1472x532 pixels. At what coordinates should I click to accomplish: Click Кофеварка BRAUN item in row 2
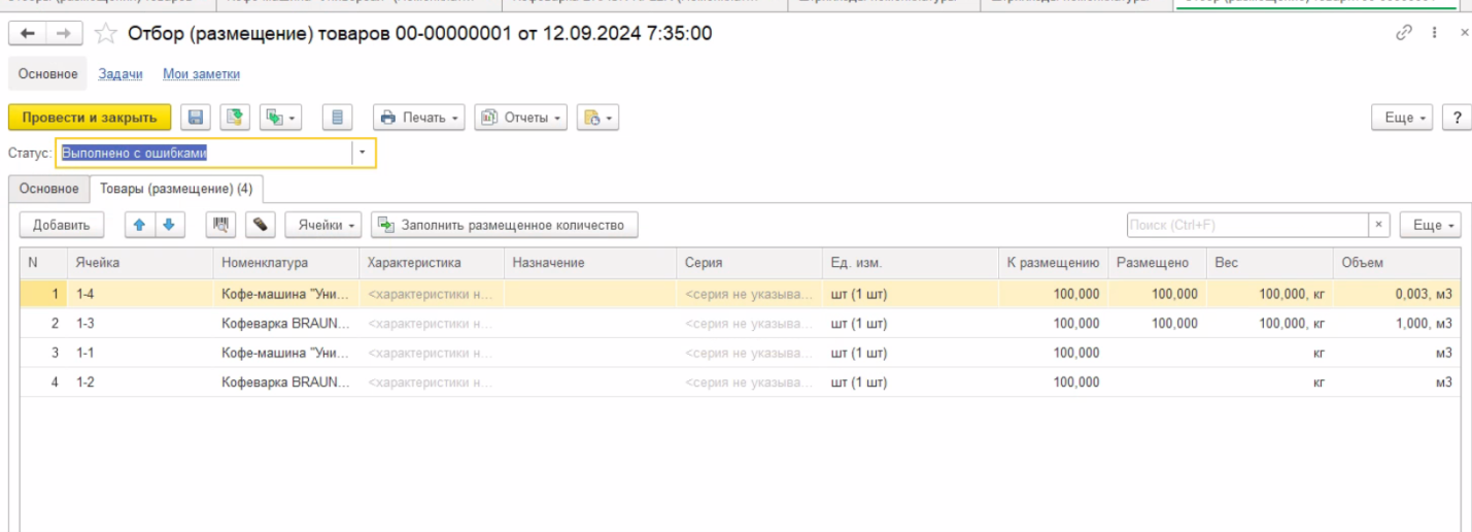(286, 323)
